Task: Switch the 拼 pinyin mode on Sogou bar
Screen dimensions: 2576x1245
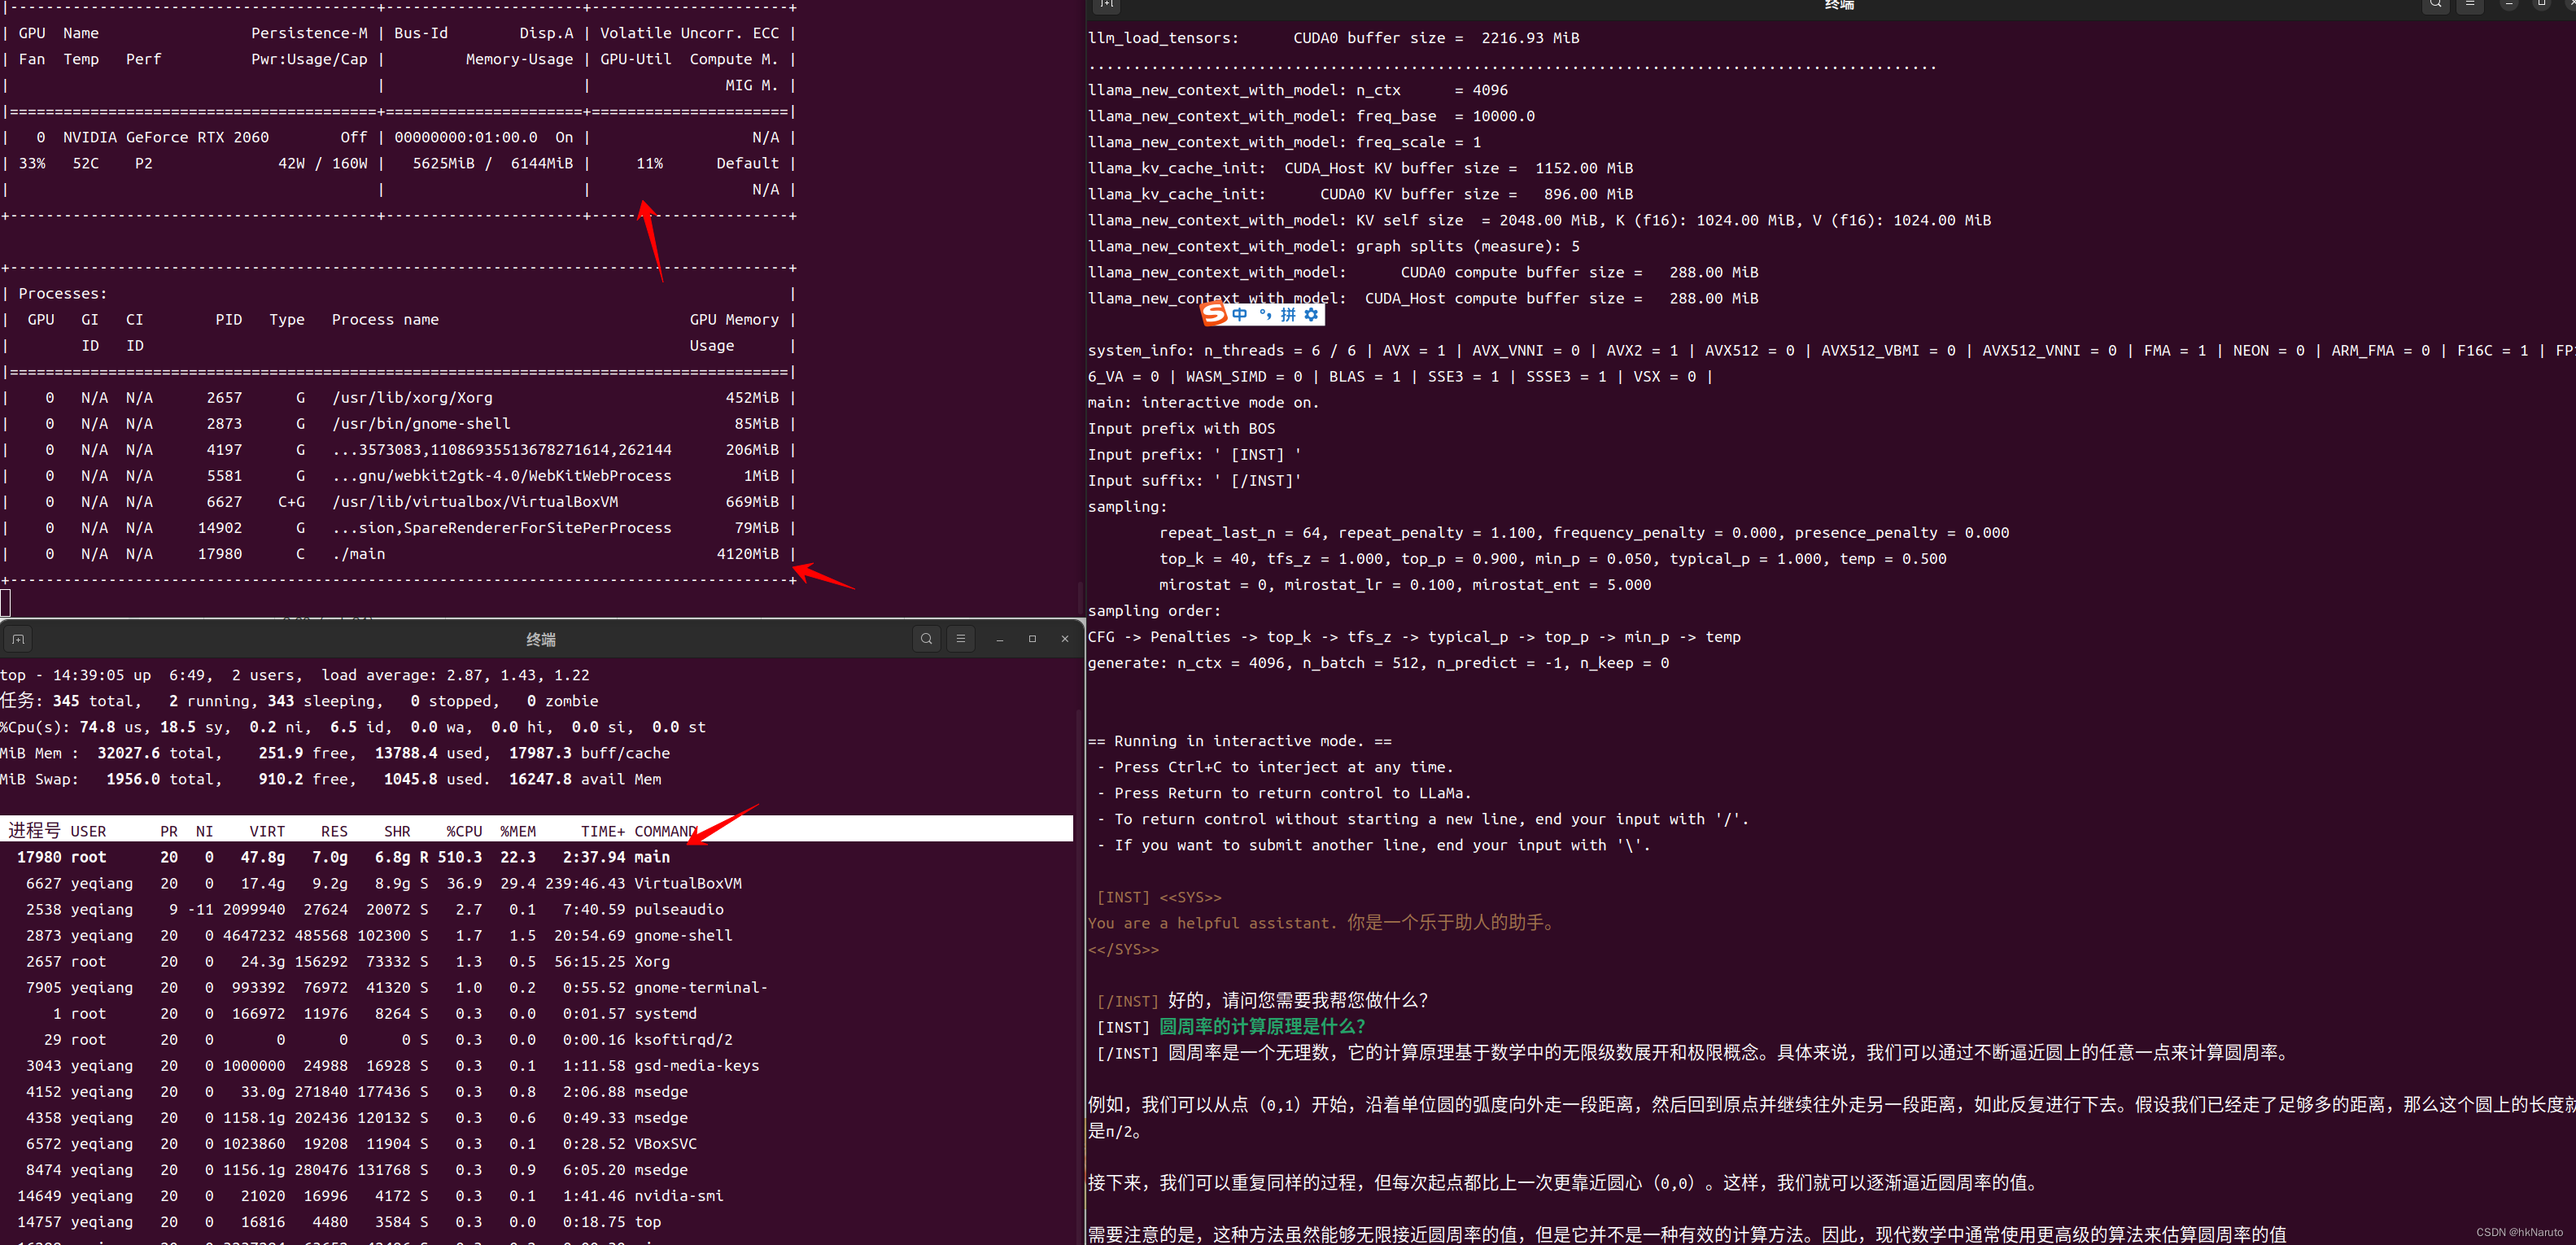Action: point(1288,314)
